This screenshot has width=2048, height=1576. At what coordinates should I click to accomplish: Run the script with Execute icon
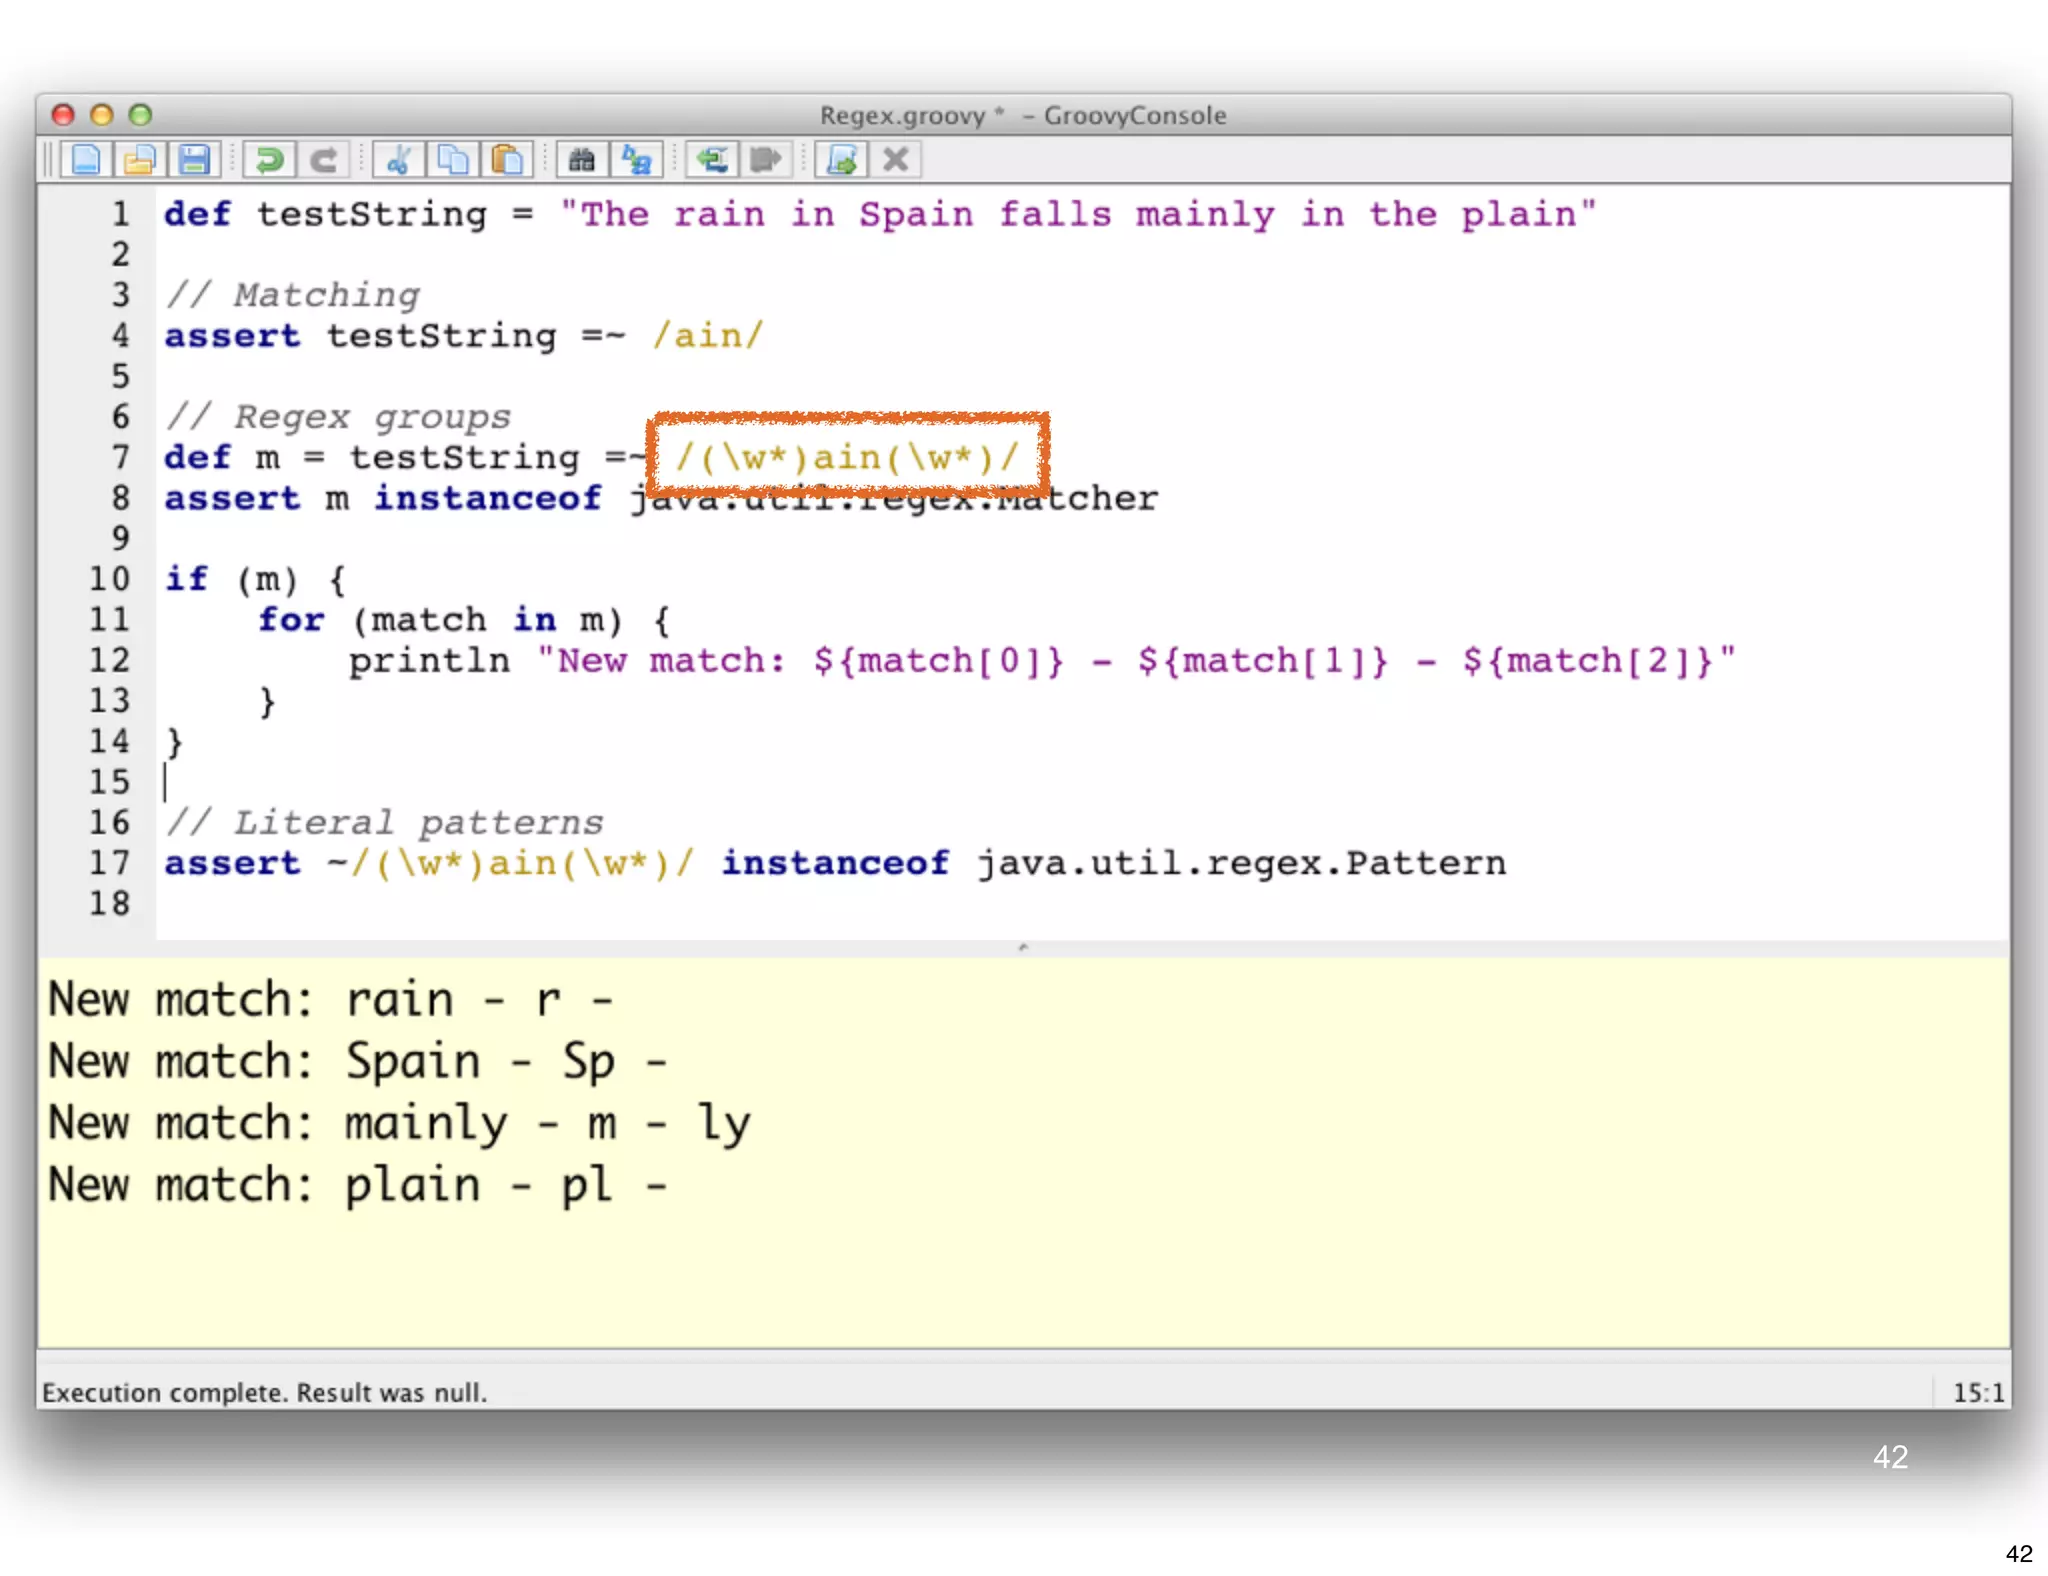click(x=841, y=160)
